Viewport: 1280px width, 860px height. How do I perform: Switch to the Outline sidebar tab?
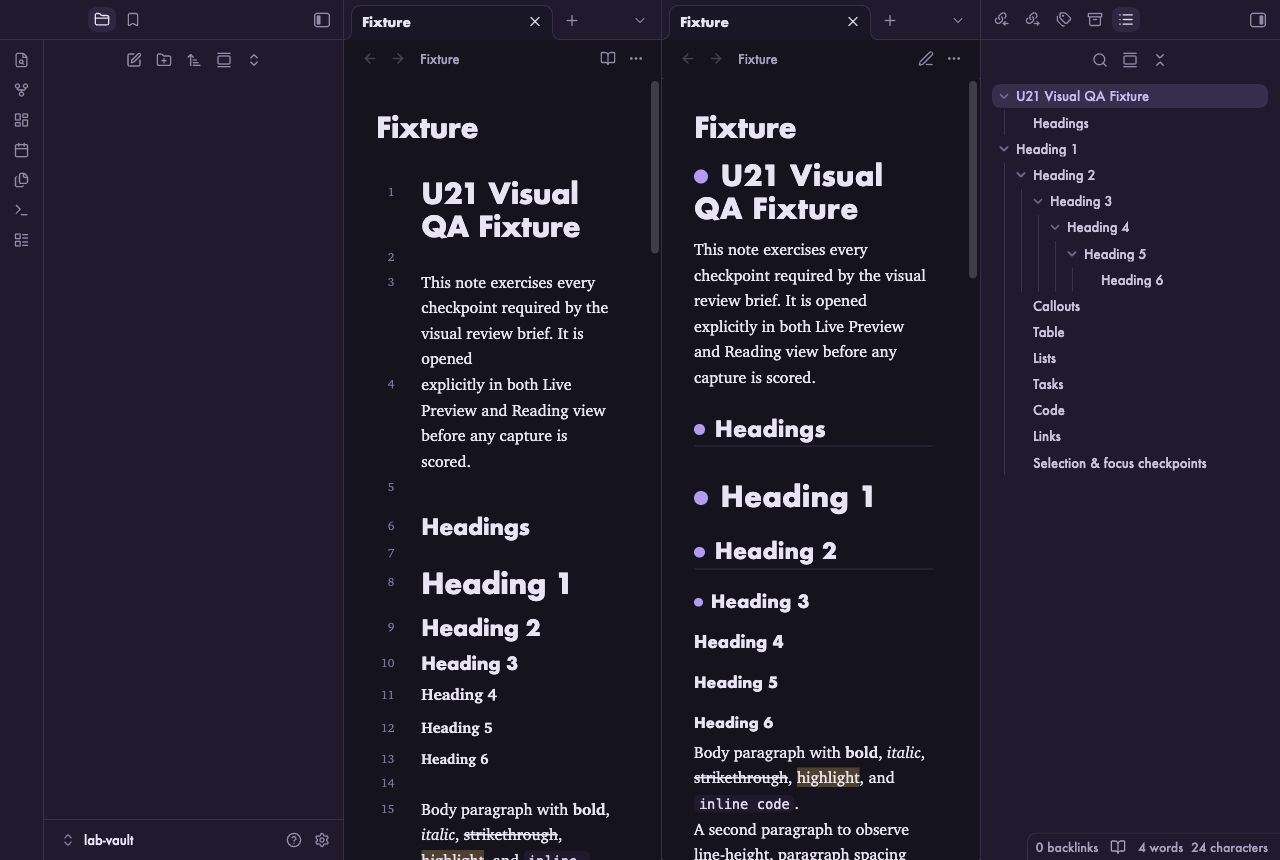1126,20
